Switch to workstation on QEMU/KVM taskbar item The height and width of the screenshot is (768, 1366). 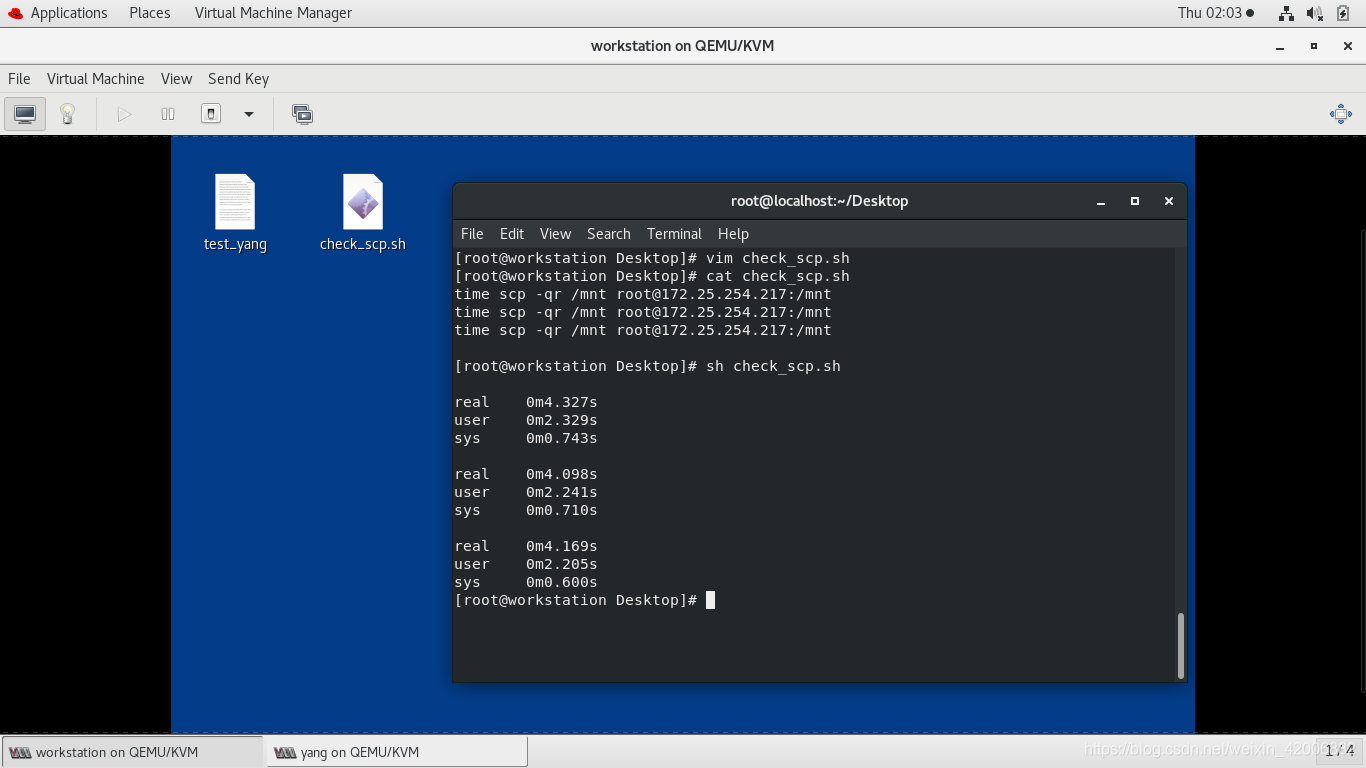tap(133, 752)
